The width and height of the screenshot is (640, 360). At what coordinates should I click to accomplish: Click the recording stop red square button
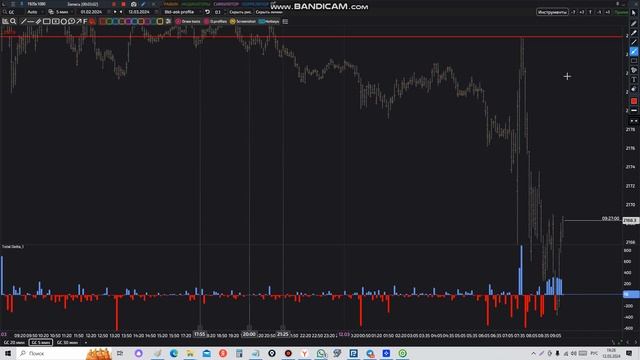123,4
